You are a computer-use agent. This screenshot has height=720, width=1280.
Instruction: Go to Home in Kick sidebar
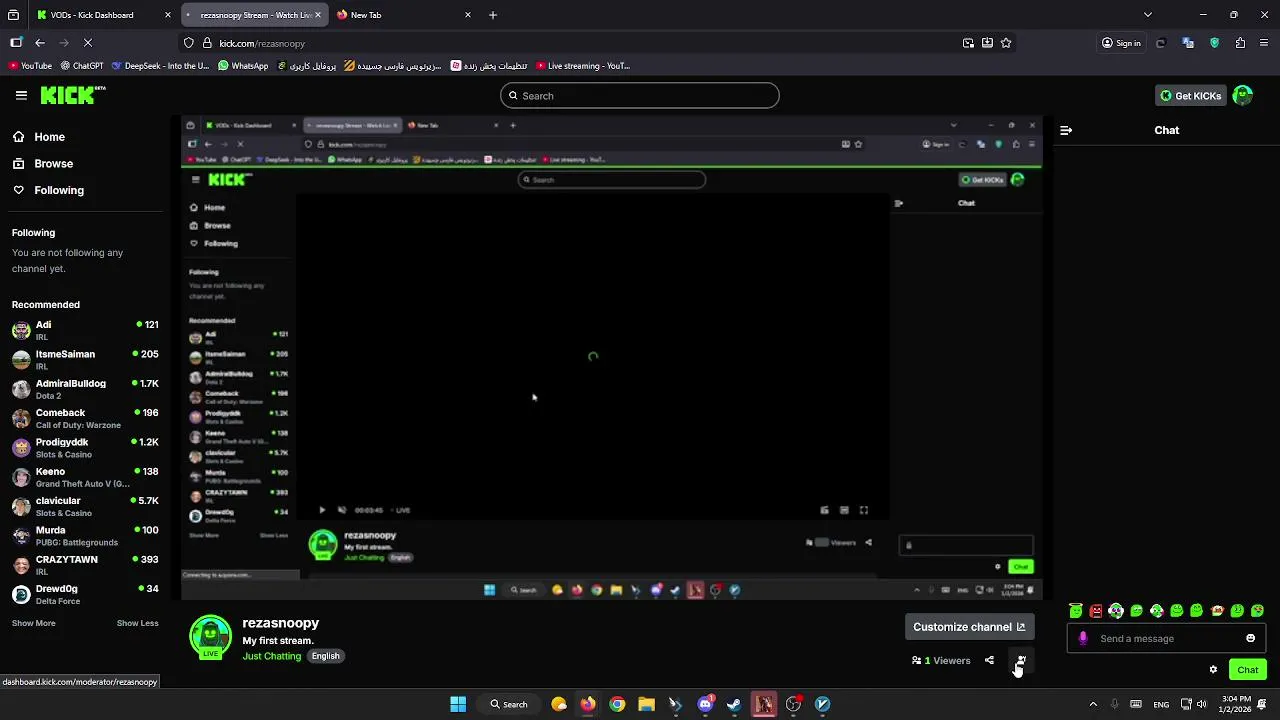39,137
